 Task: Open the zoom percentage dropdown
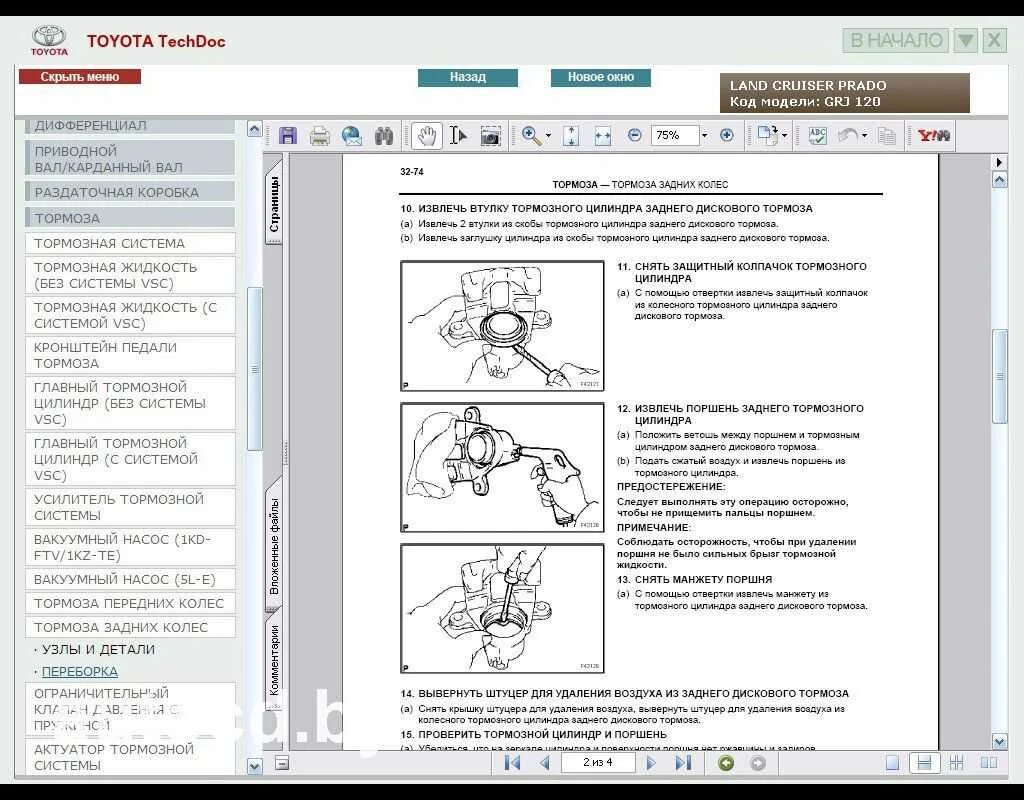(704, 136)
